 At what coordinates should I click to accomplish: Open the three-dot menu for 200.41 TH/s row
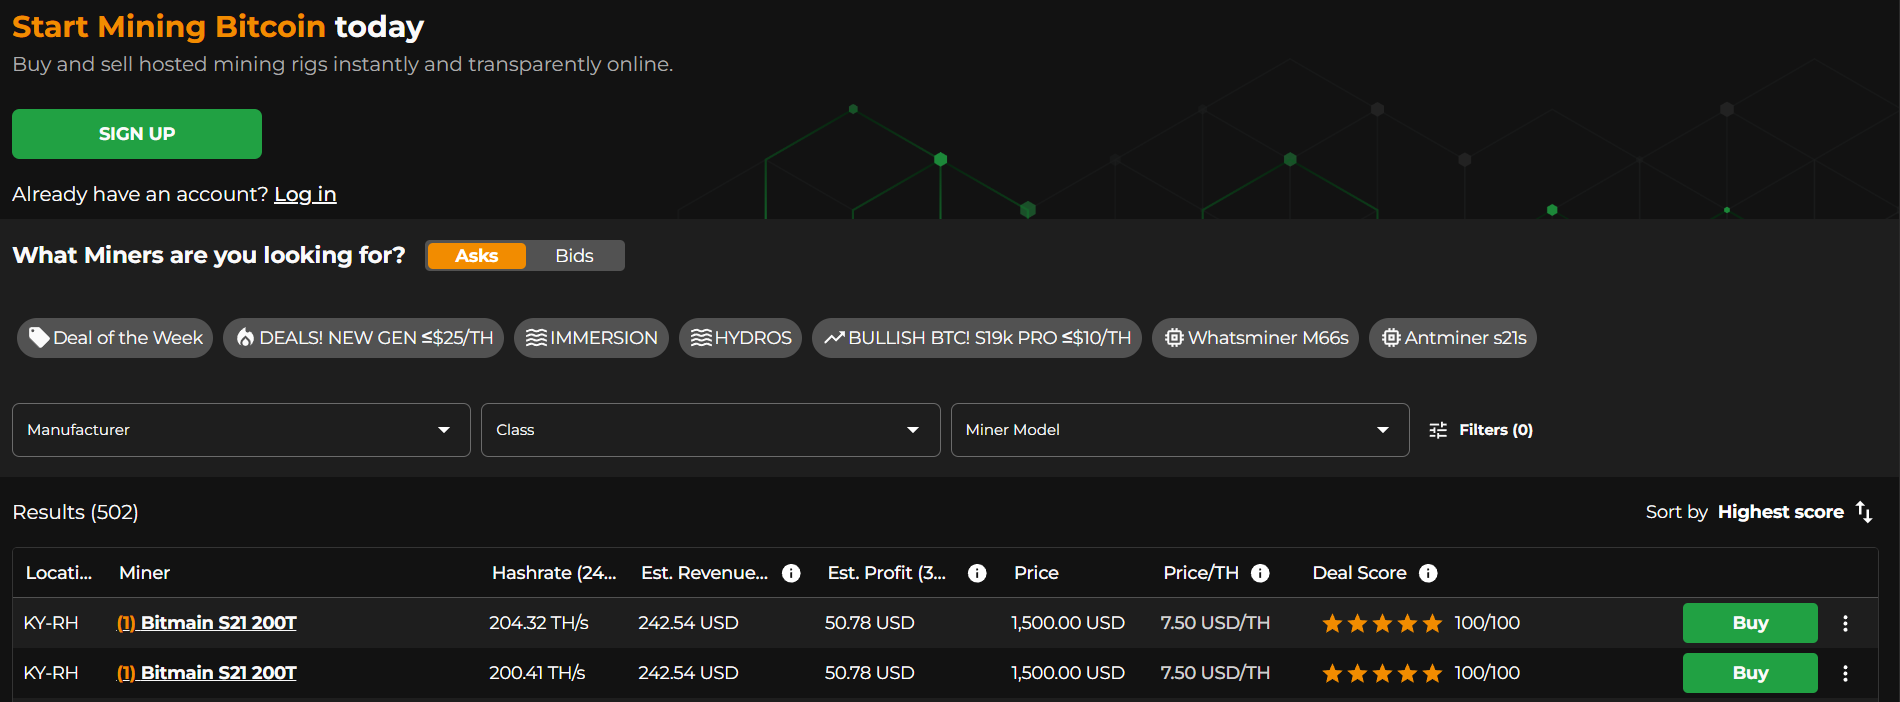click(x=1845, y=673)
